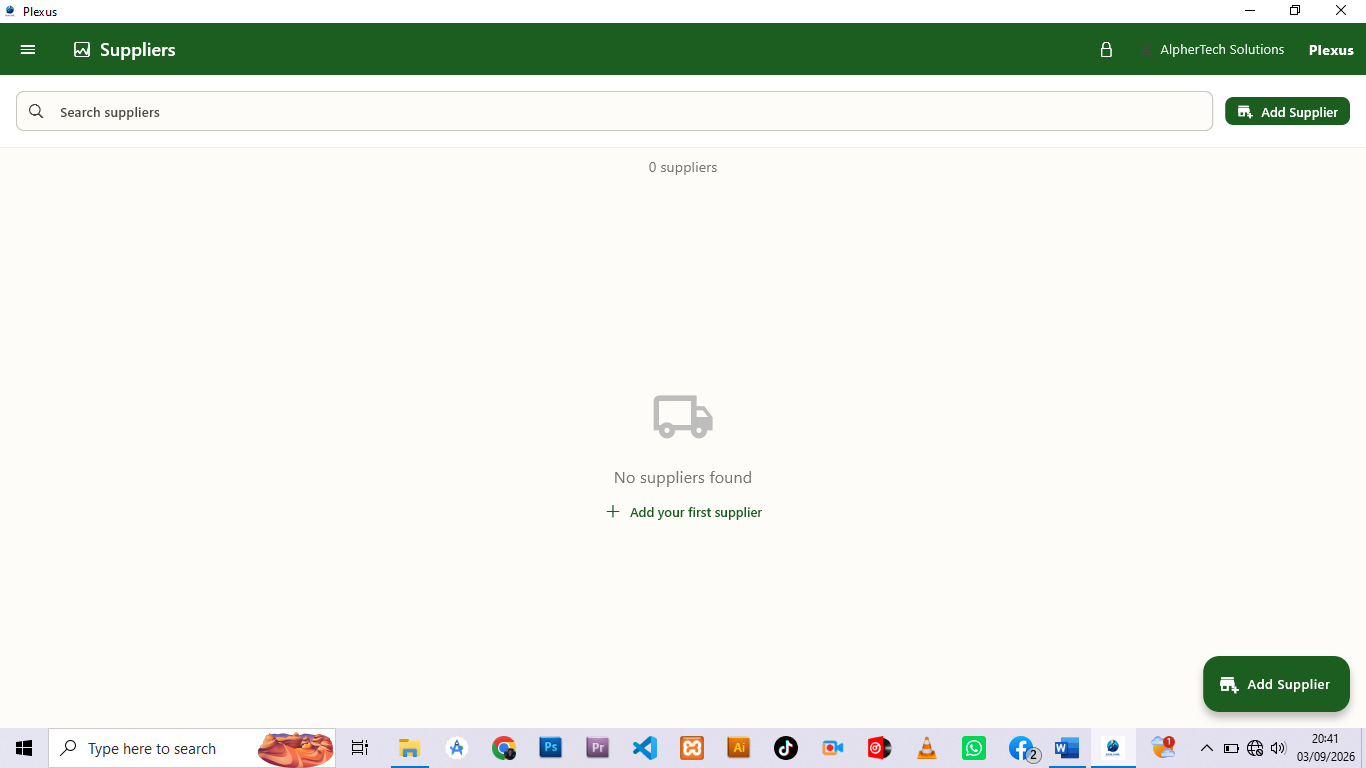This screenshot has height=768, width=1366.
Task: Open Microsoft Word from the taskbar
Action: 1067,748
